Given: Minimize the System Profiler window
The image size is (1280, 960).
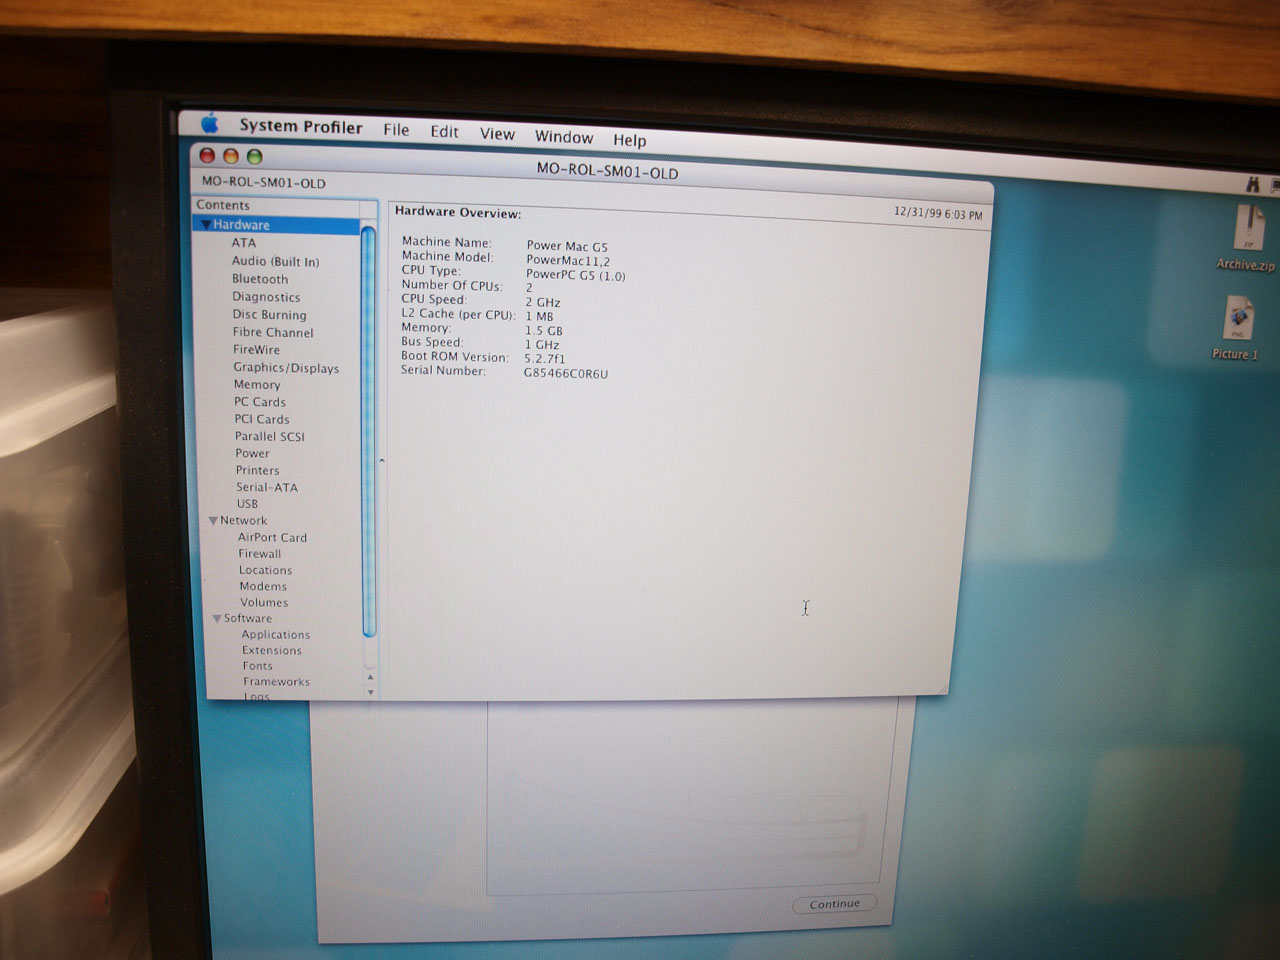Looking at the screenshot, I should [231, 156].
